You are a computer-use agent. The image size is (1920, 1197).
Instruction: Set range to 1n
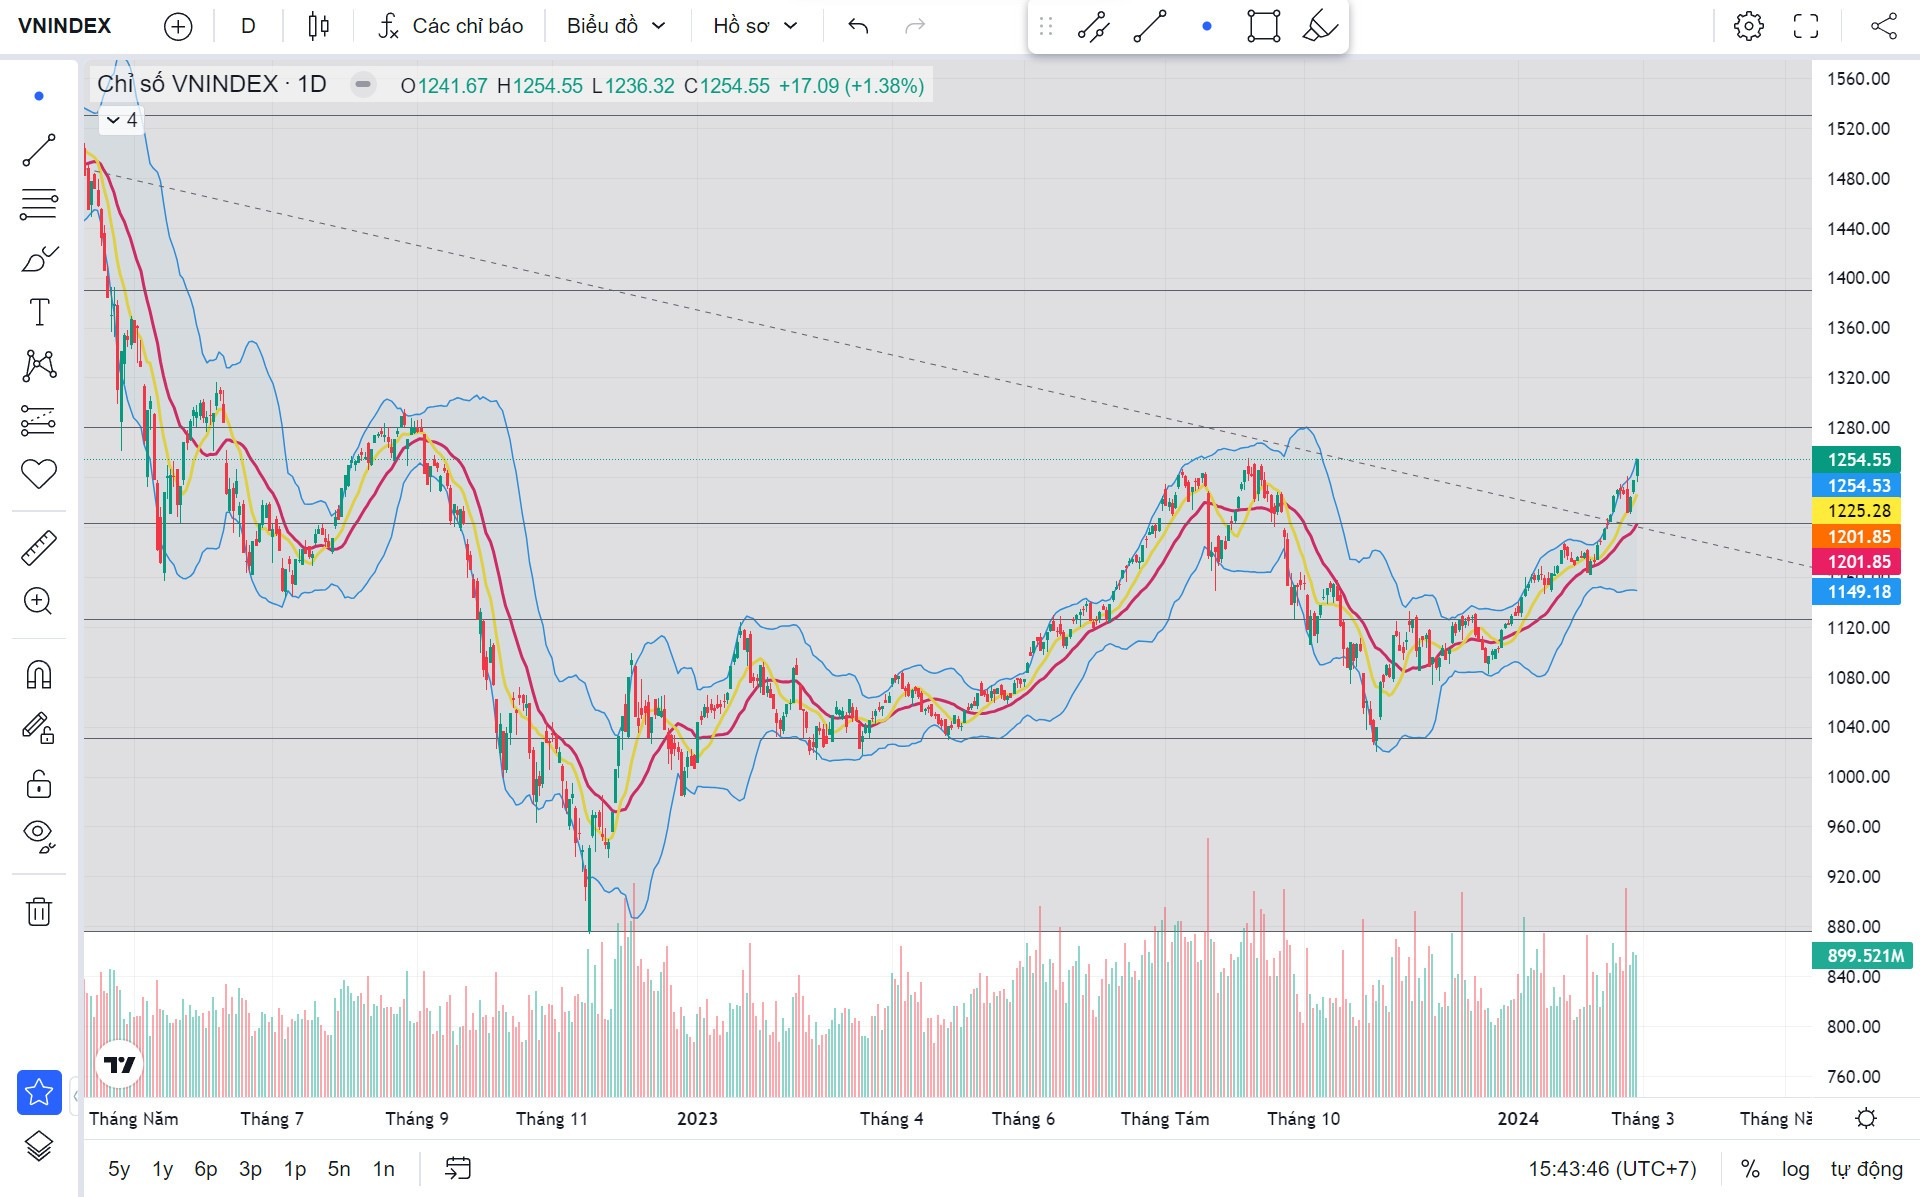[x=384, y=1169]
